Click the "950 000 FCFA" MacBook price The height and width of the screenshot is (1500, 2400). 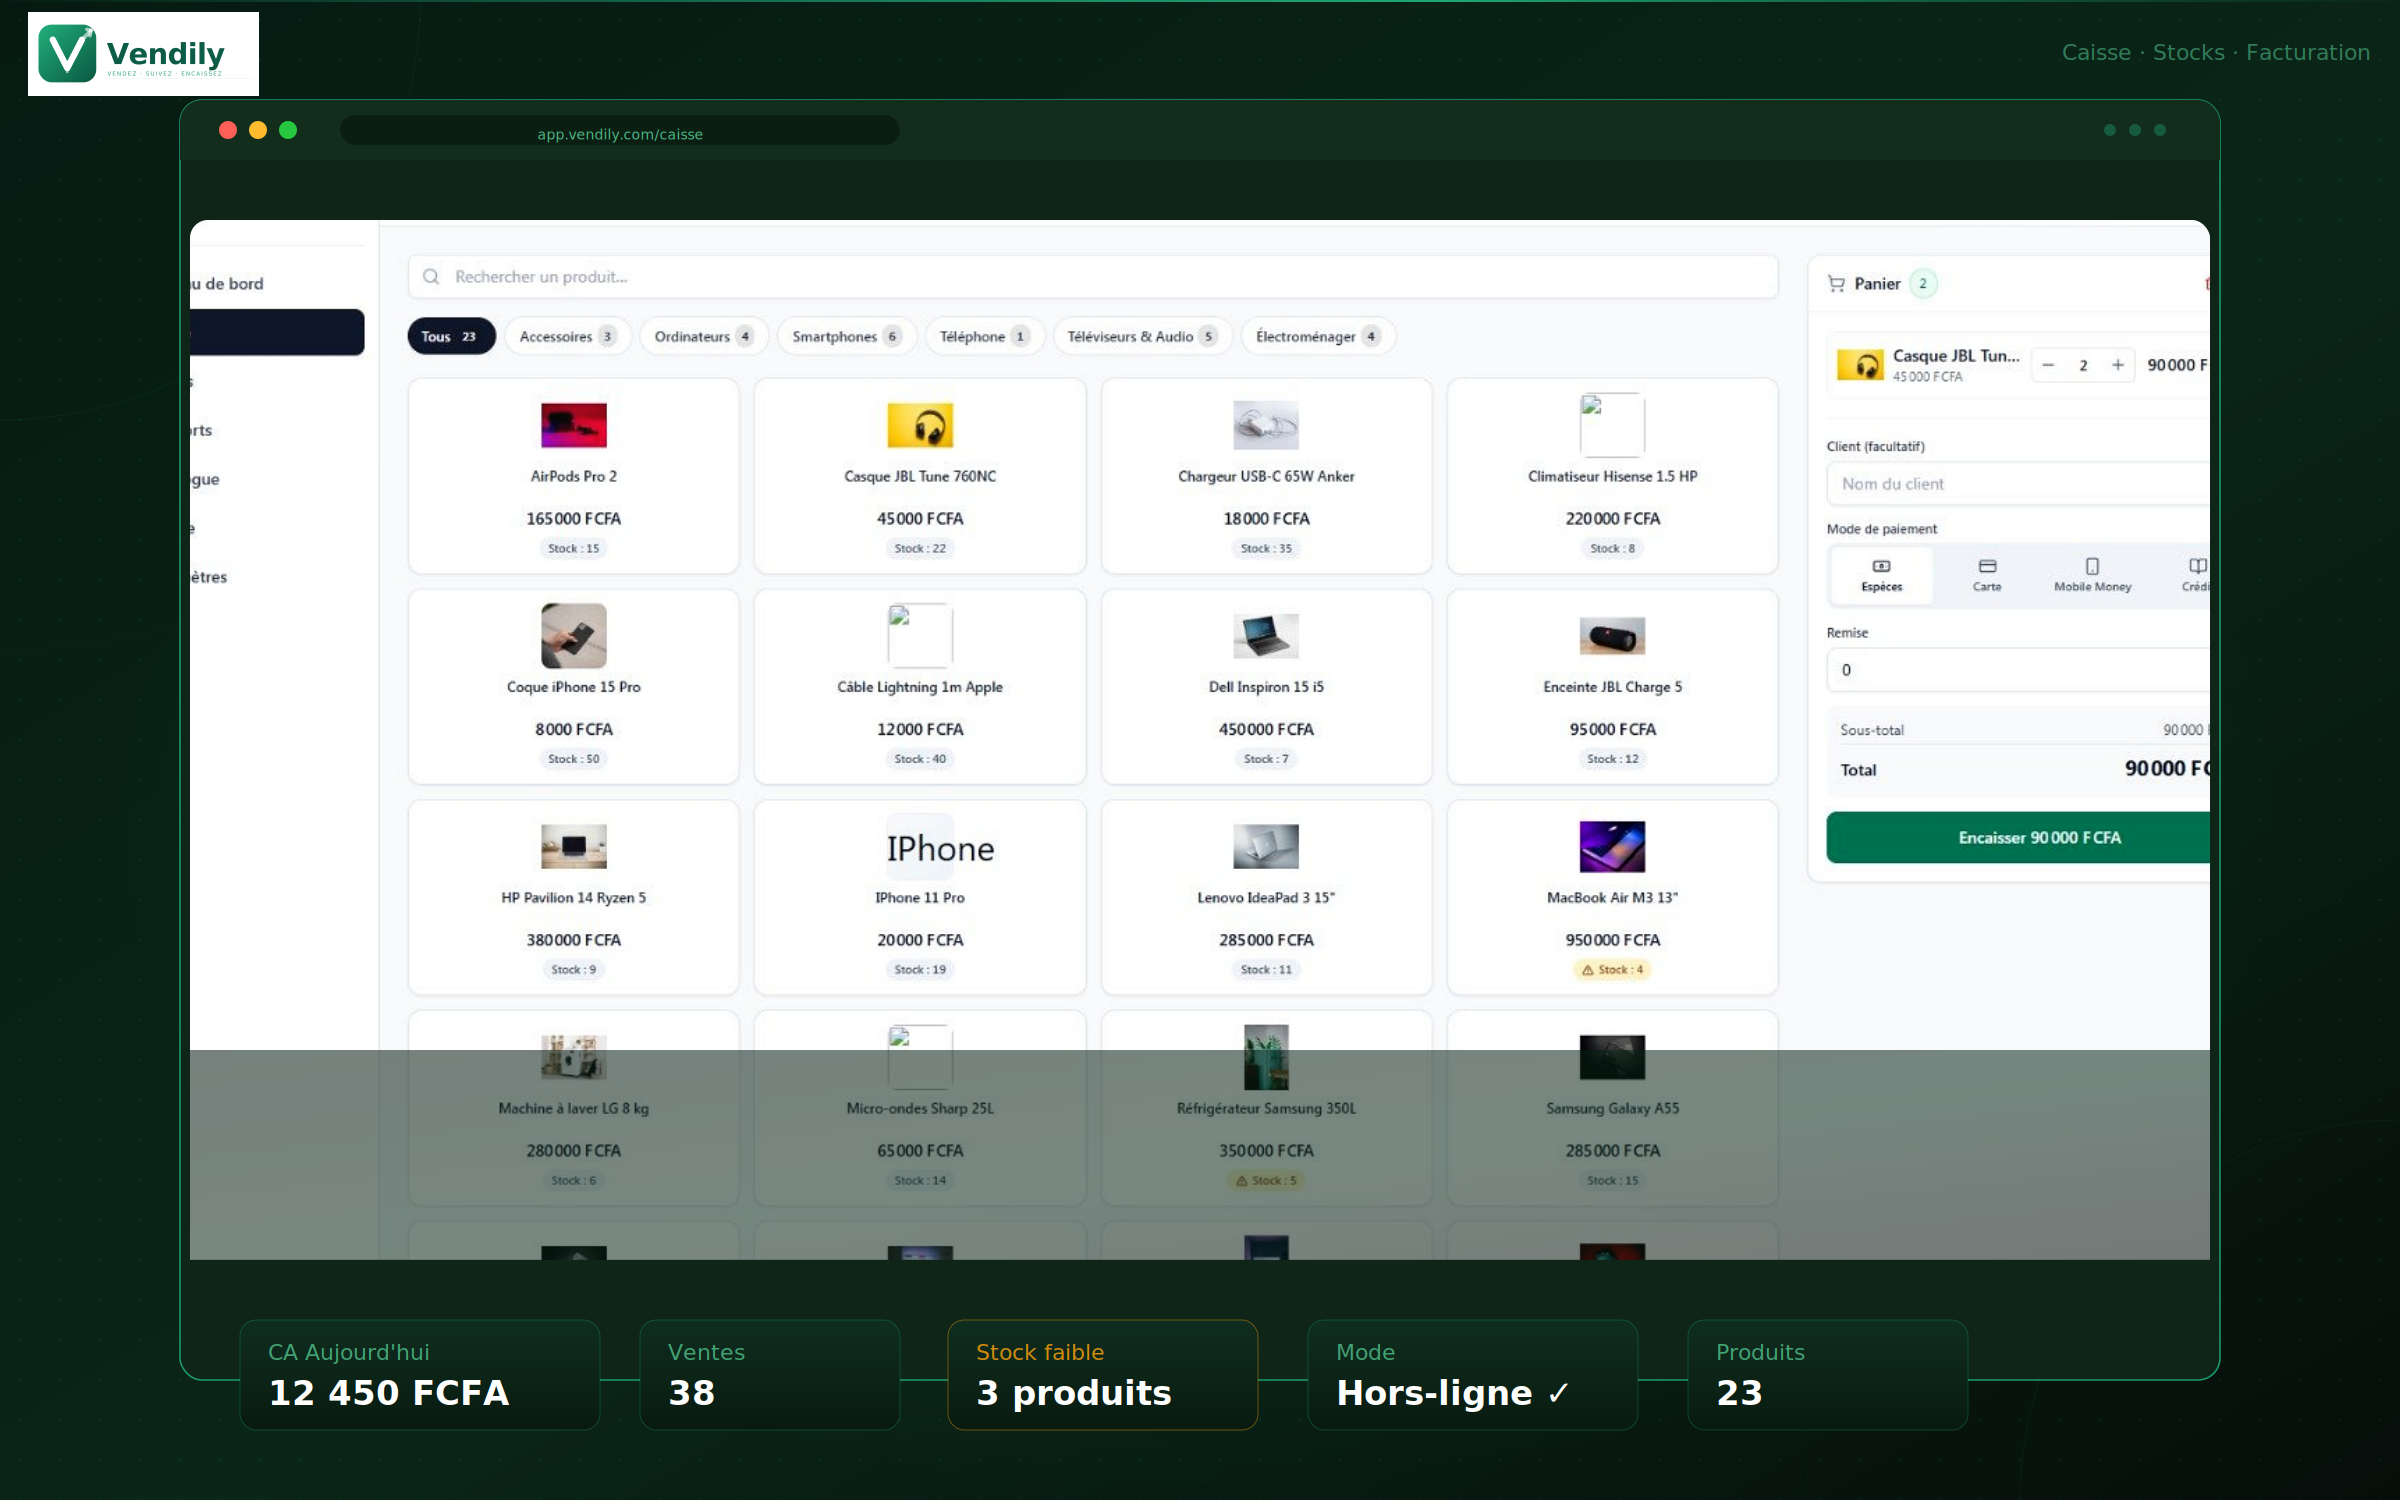point(1612,940)
